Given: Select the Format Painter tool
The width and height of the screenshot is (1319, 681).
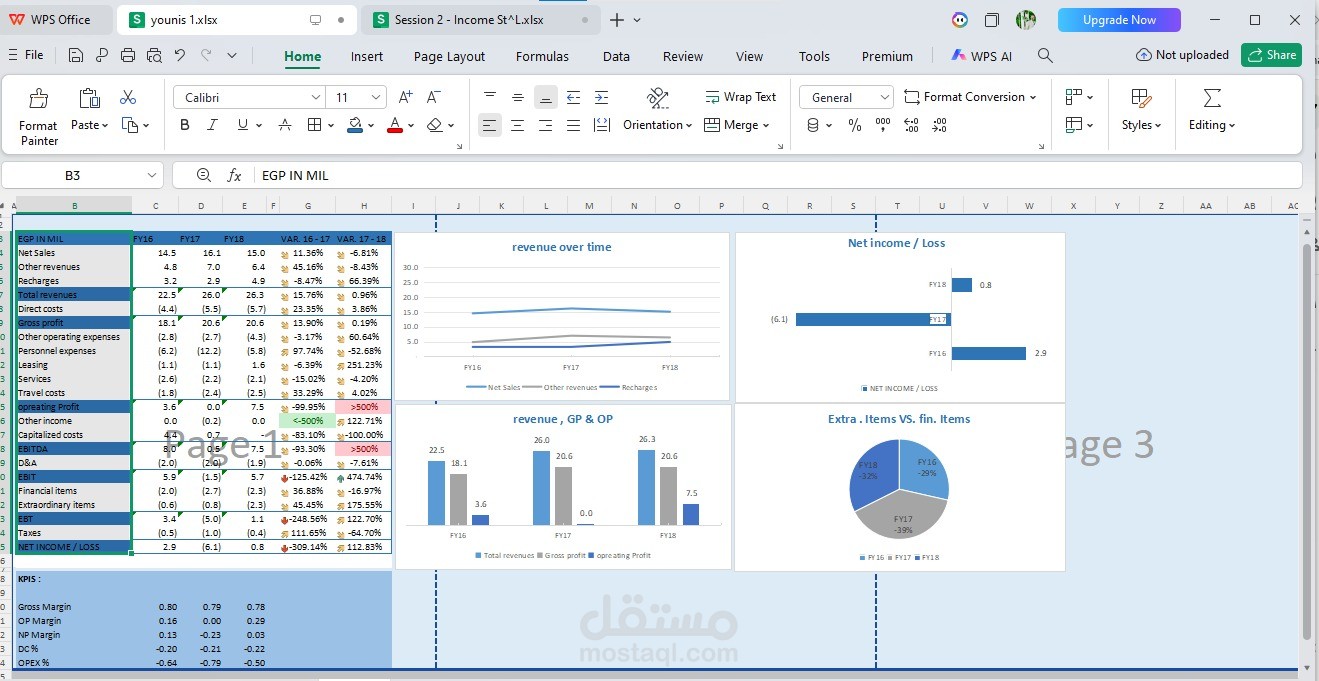Looking at the screenshot, I should click(39, 116).
